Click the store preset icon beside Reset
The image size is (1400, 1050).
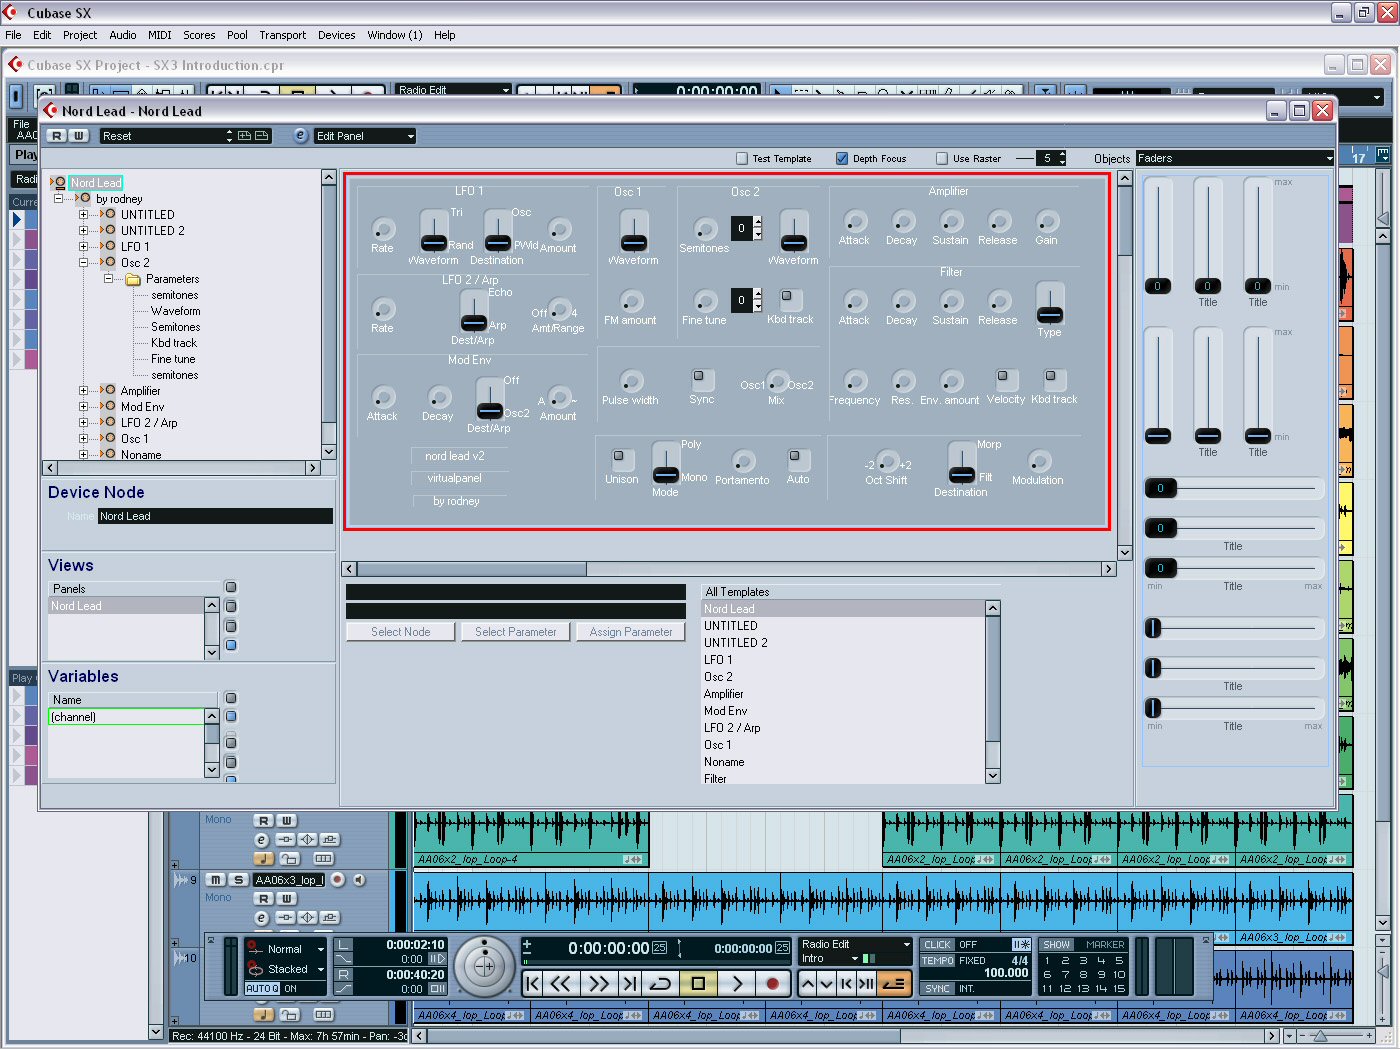[244, 135]
